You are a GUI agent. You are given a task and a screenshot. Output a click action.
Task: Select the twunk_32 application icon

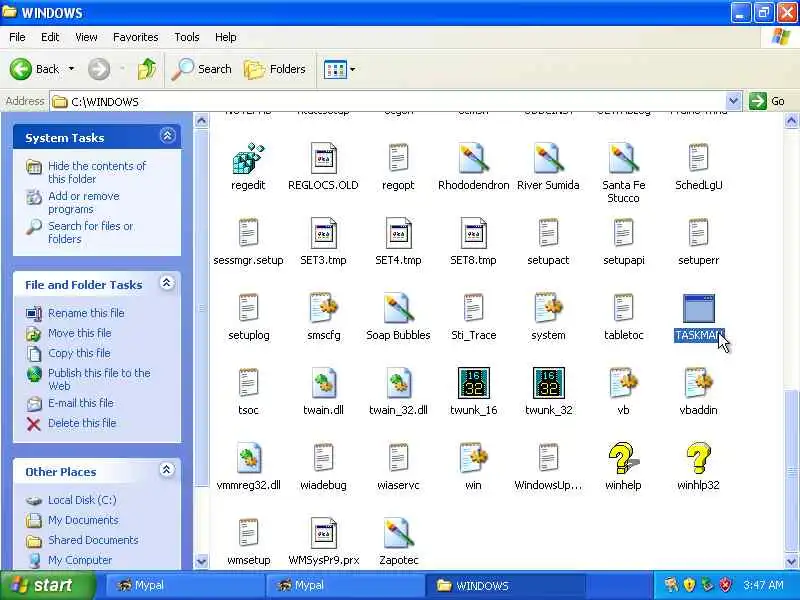[548, 383]
